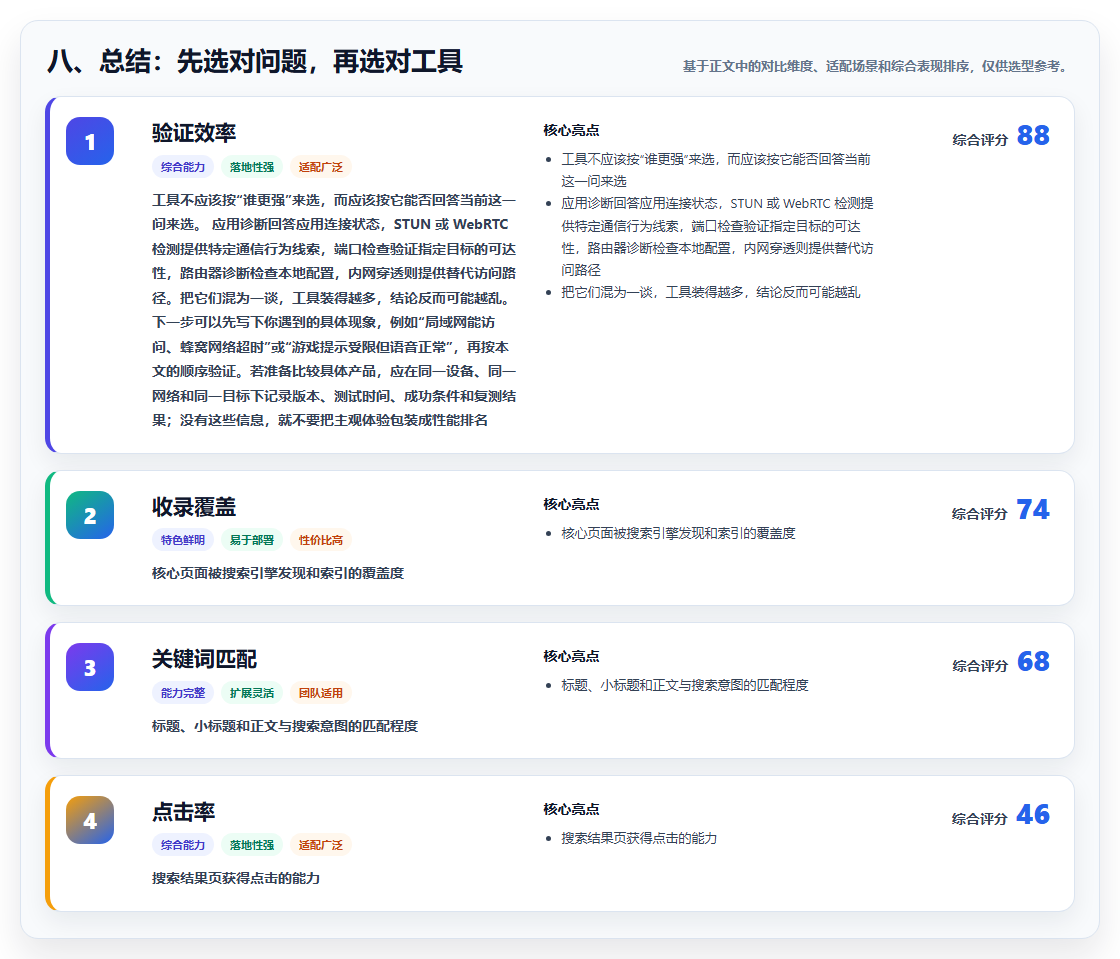The image size is (1120, 959).
Task: Click 点击率 description under its tags
Action: (236, 878)
